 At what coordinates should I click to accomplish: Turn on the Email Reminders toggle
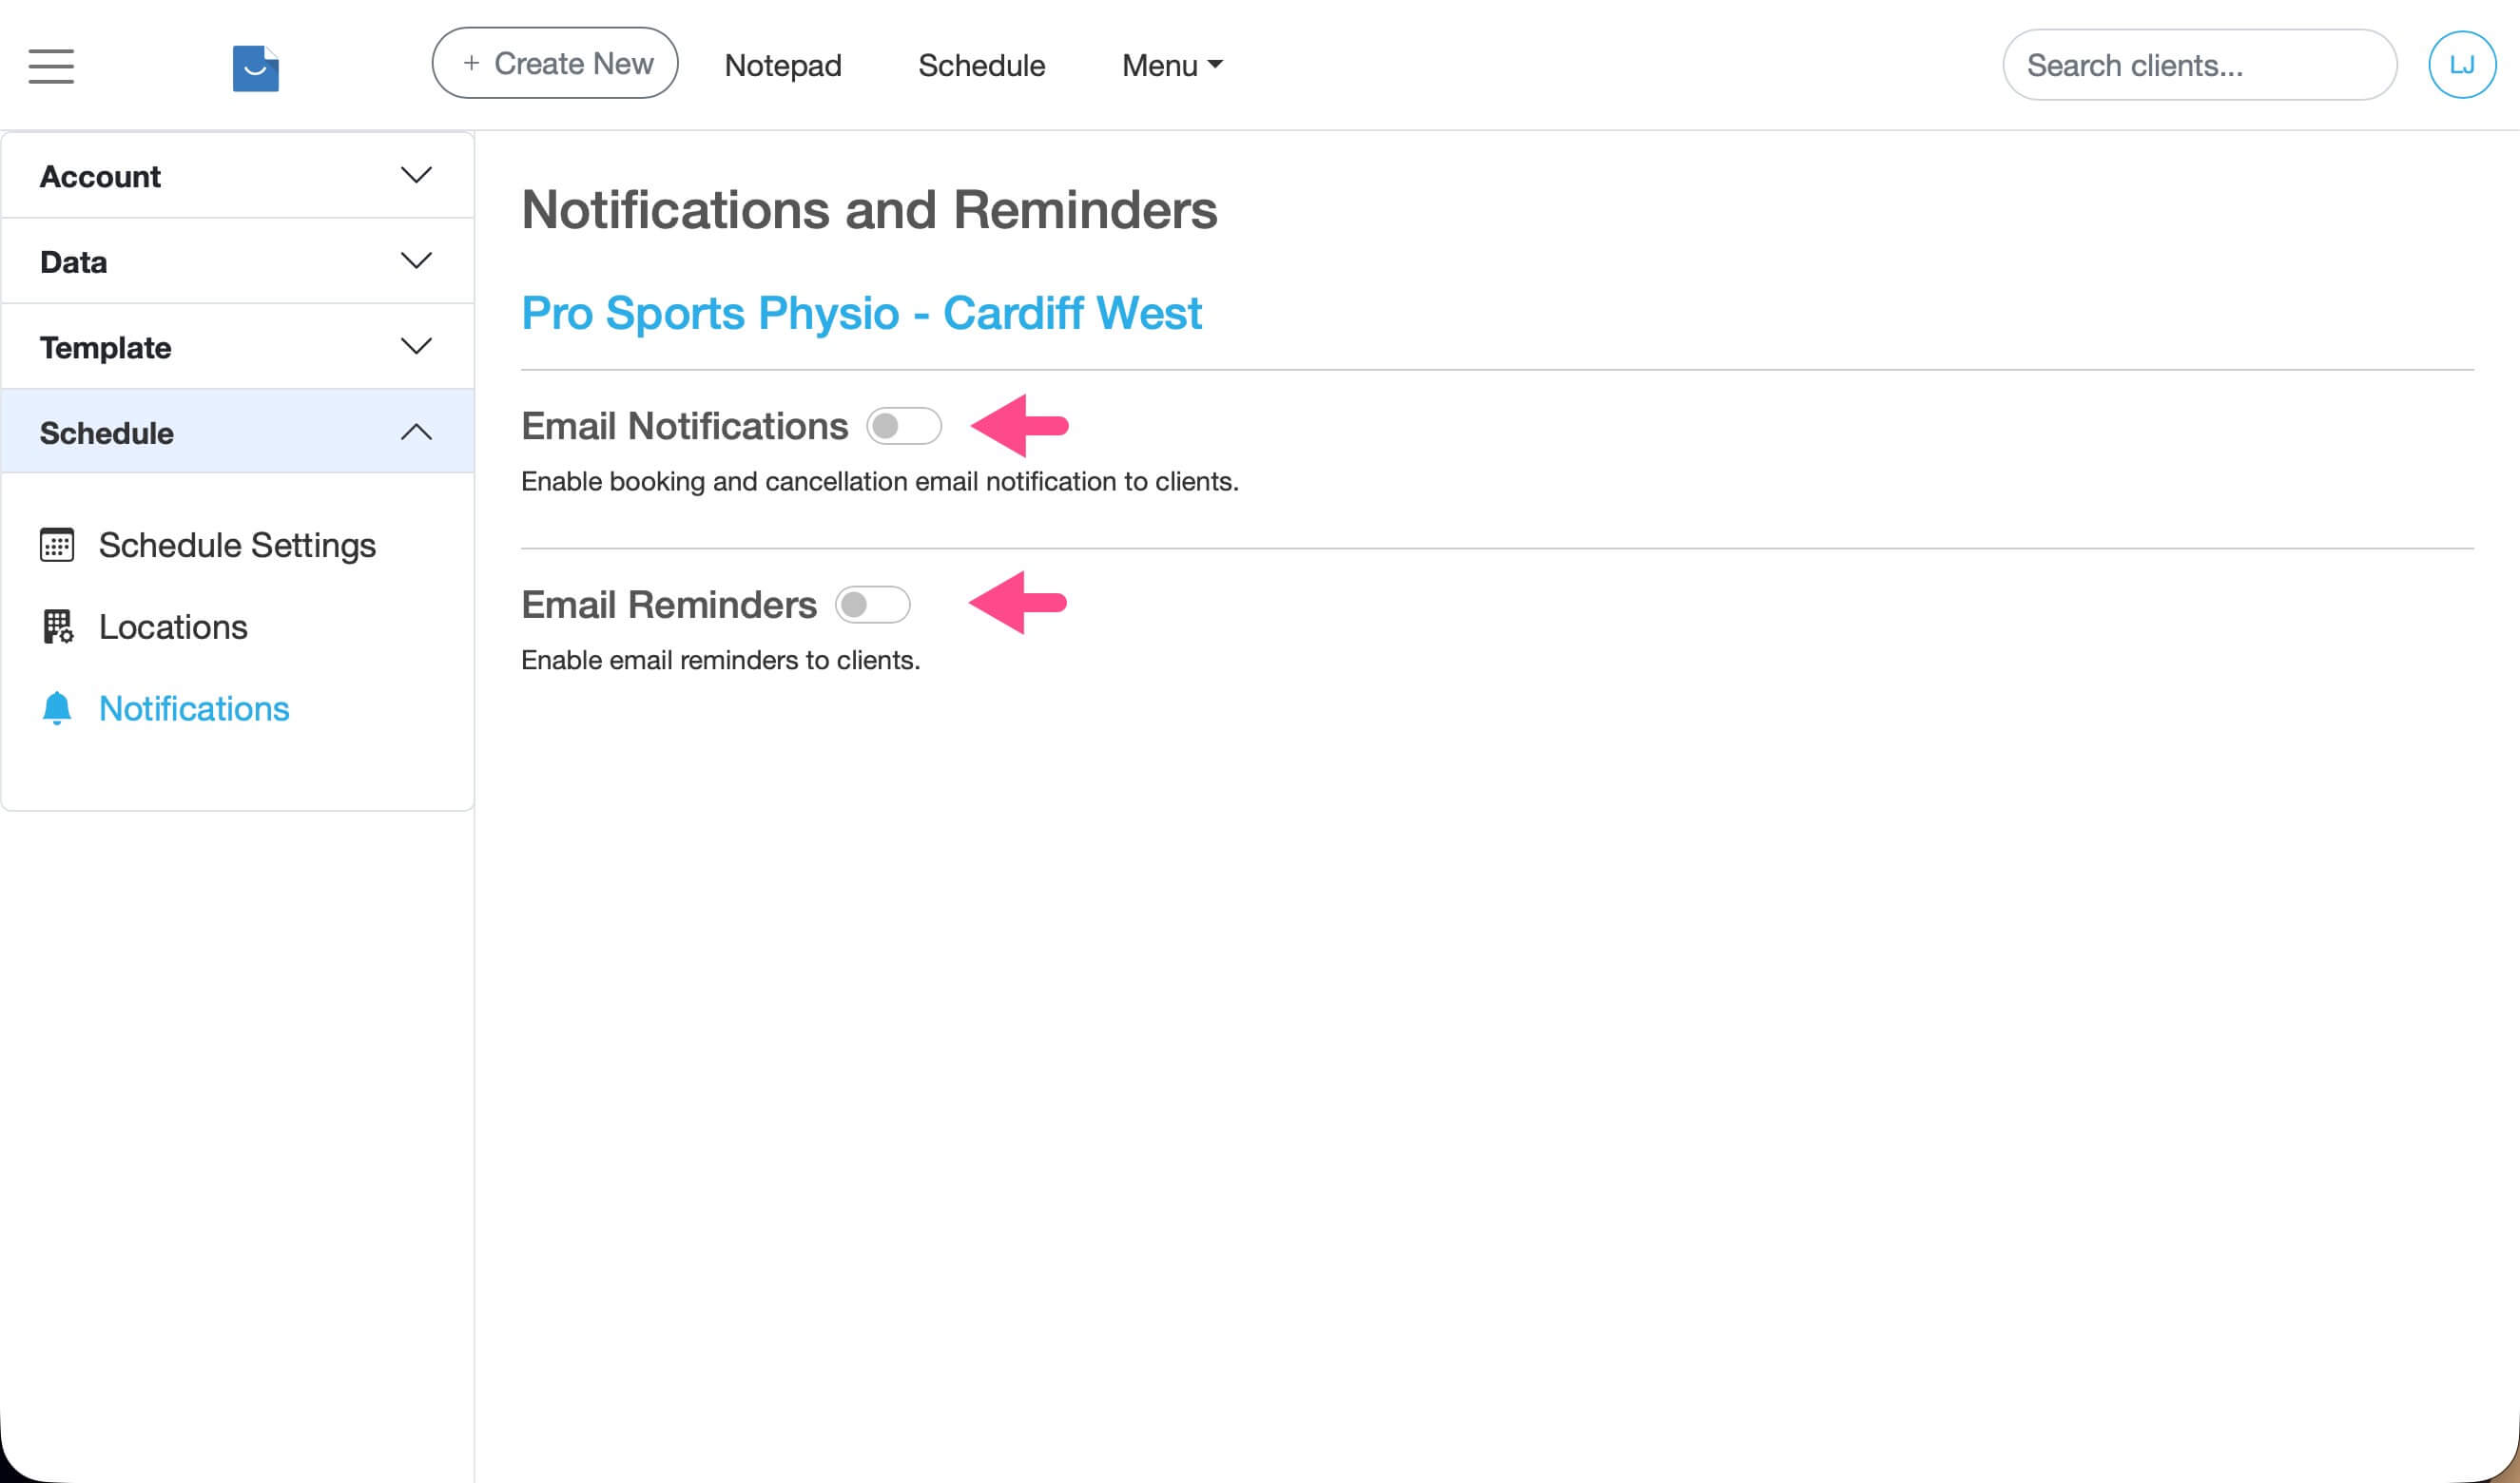point(872,605)
